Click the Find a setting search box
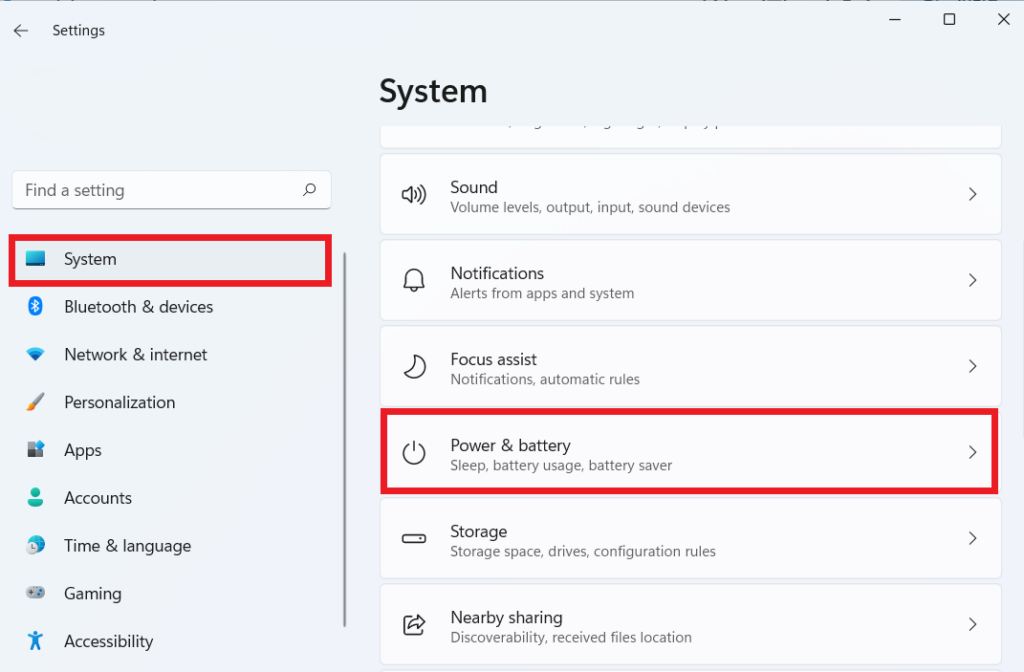1024x672 pixels. 170,190
